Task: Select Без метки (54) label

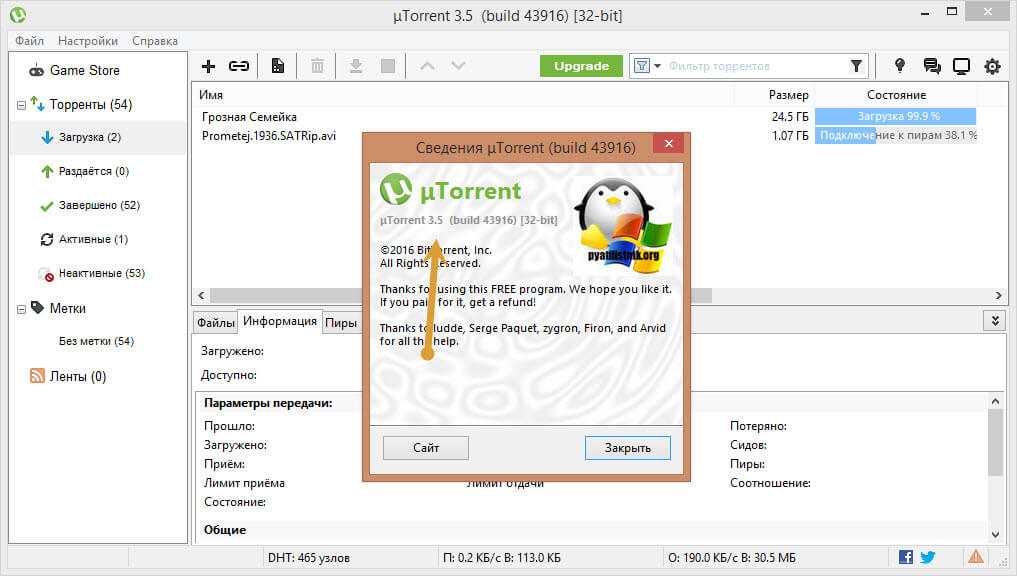Action: click(x=96, y=341)
